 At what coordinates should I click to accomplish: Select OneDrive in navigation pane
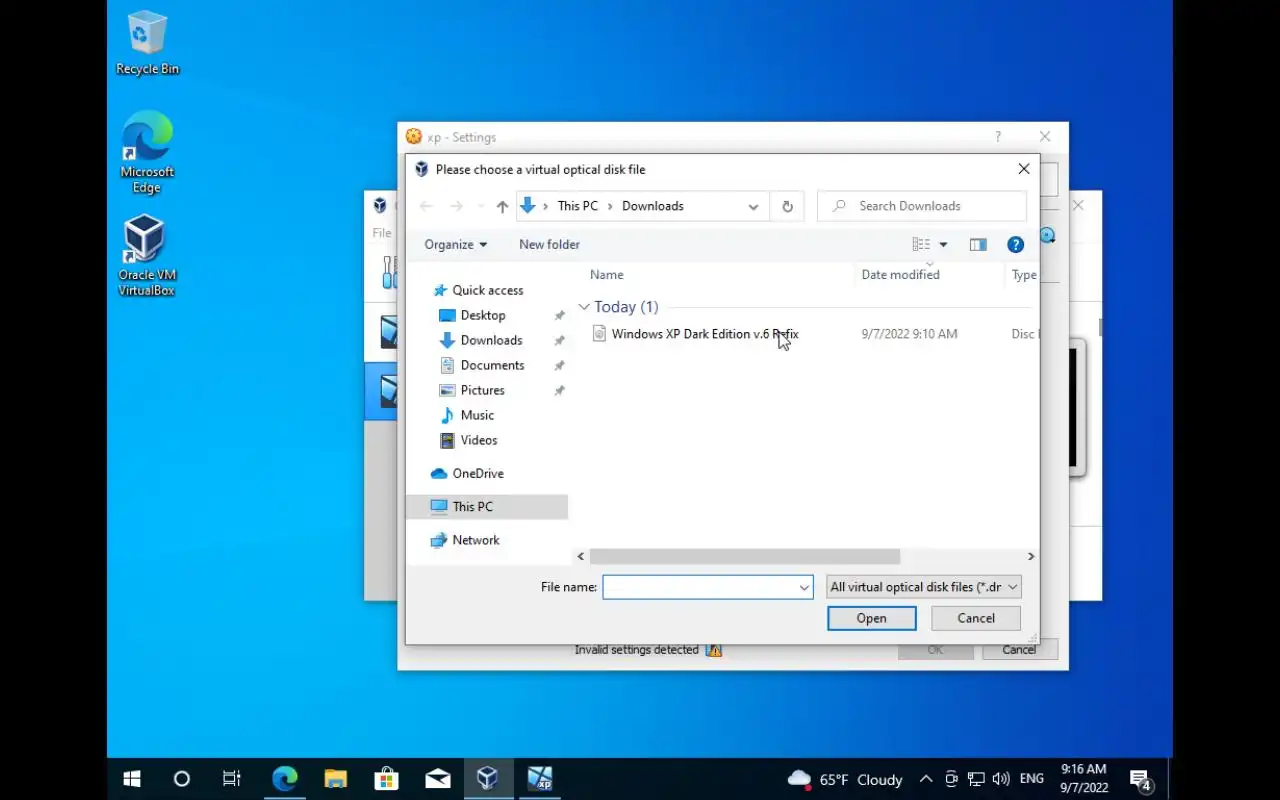477,473
